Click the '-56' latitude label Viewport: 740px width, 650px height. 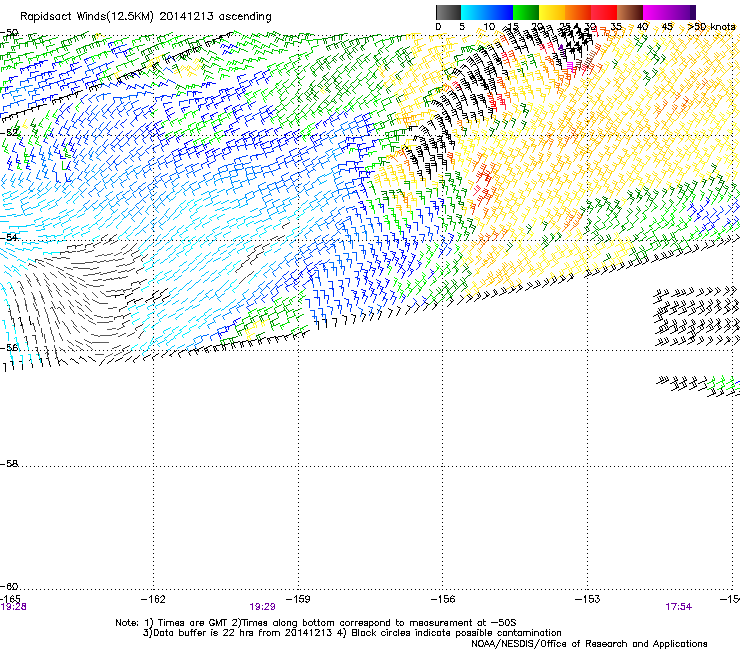tap(9, 347)
